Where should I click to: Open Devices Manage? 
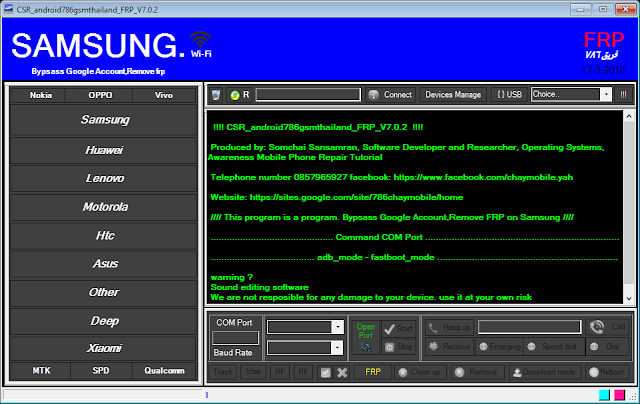point(453,95)
